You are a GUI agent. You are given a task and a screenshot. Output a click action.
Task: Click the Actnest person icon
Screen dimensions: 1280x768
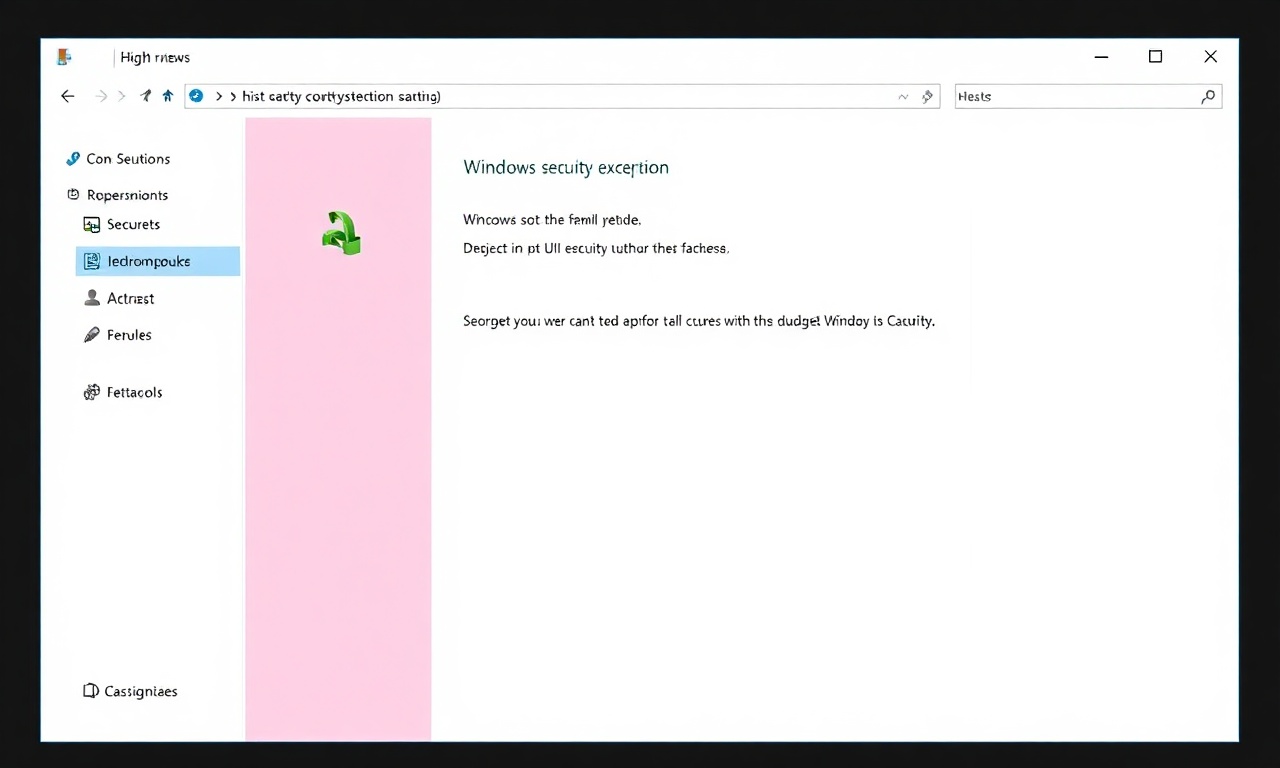92,298
